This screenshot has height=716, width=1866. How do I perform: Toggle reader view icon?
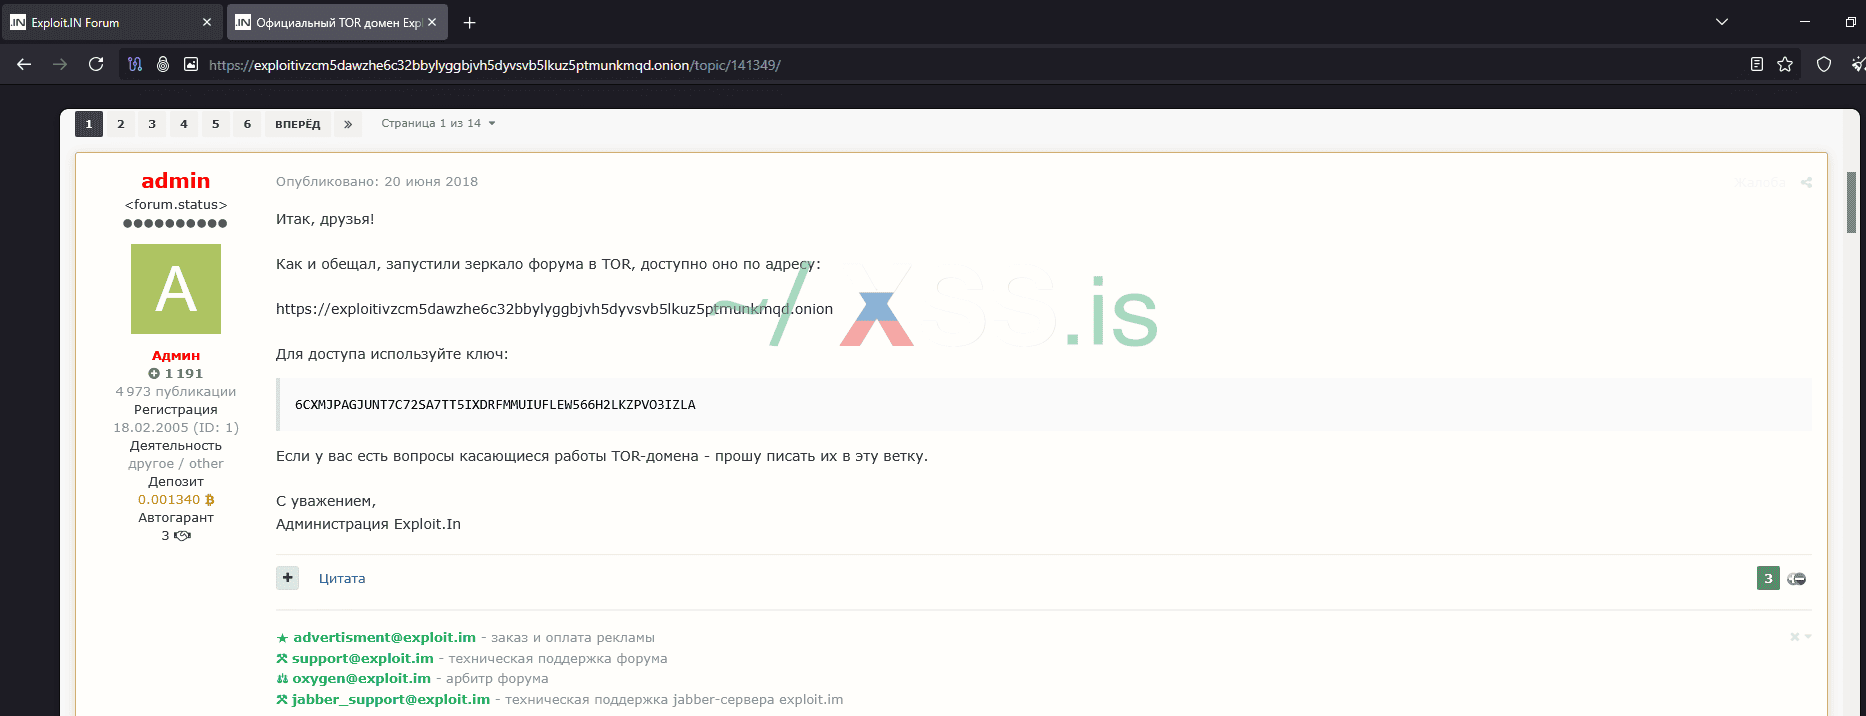point(1757,64)
